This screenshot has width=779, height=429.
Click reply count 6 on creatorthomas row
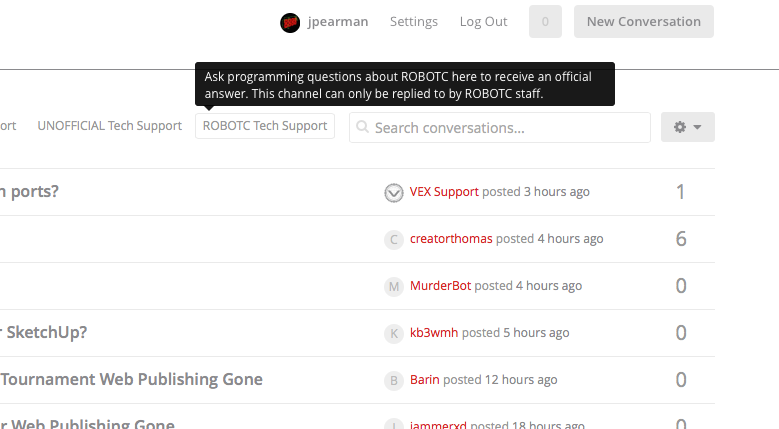[x=681, y=239]
